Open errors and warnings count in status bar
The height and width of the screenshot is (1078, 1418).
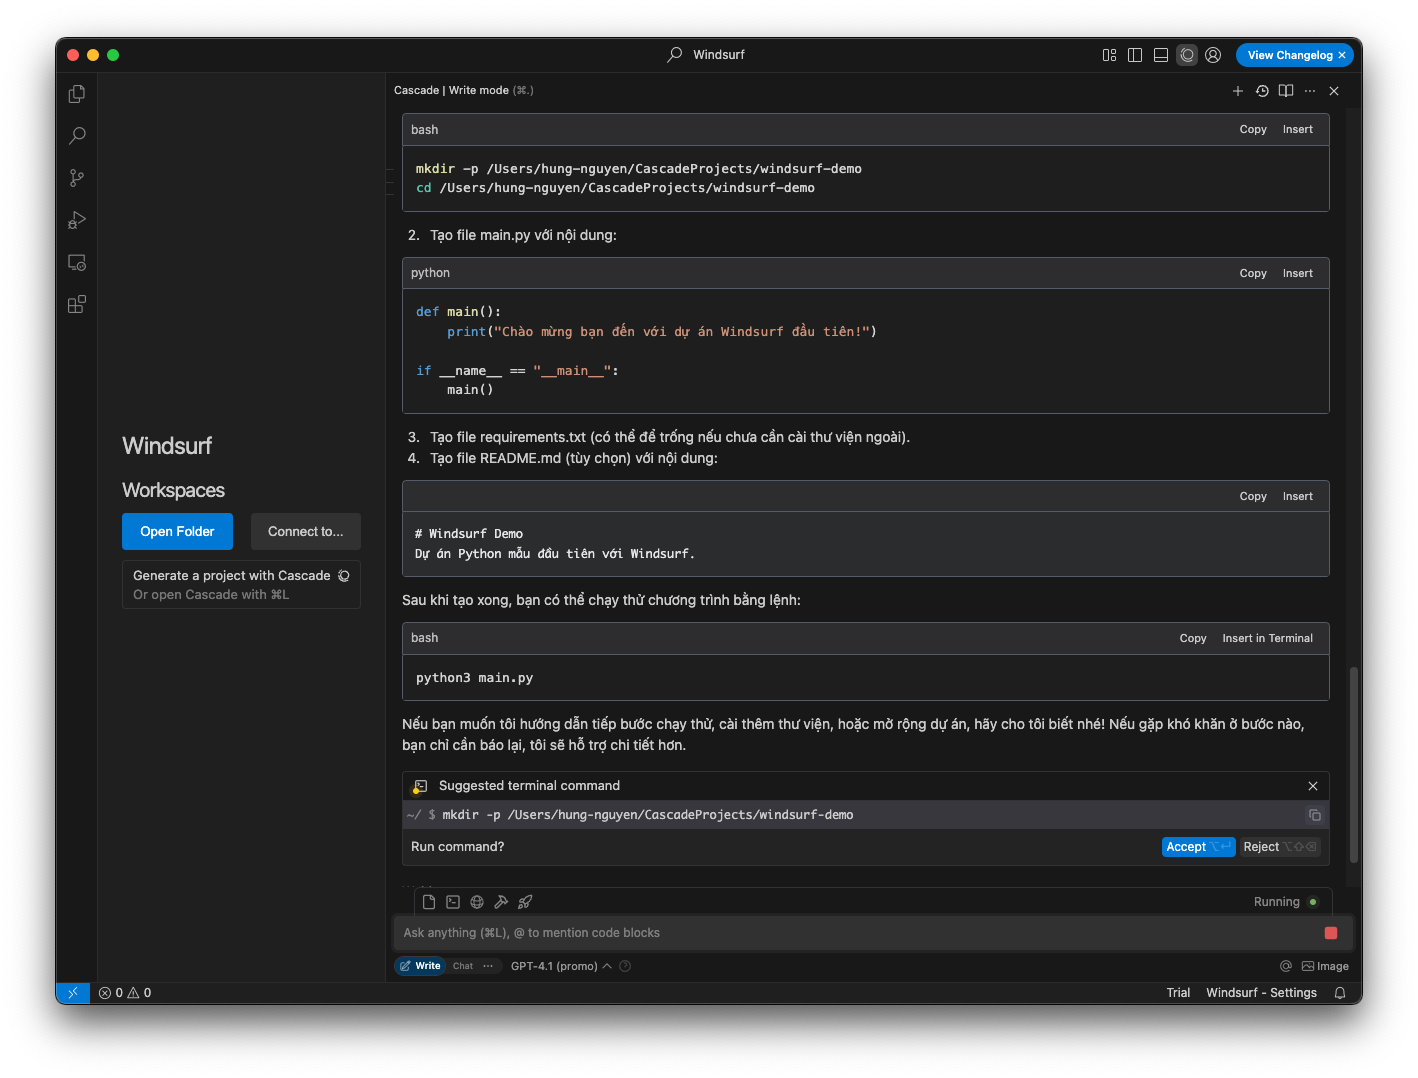click(x=125, y=993)
